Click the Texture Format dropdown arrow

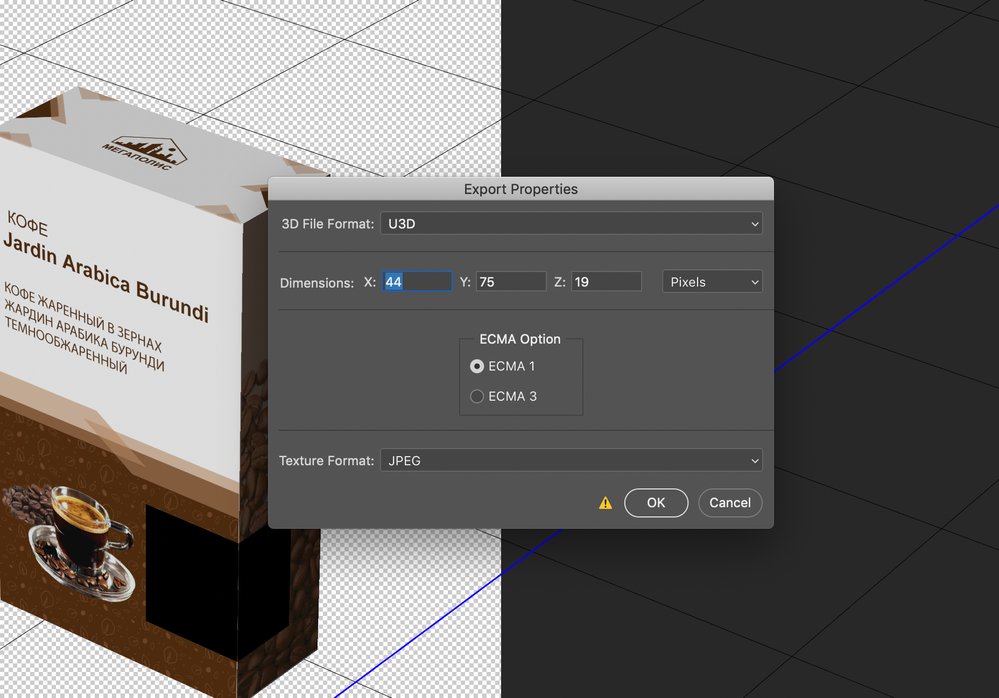click(x=756, y=460)
